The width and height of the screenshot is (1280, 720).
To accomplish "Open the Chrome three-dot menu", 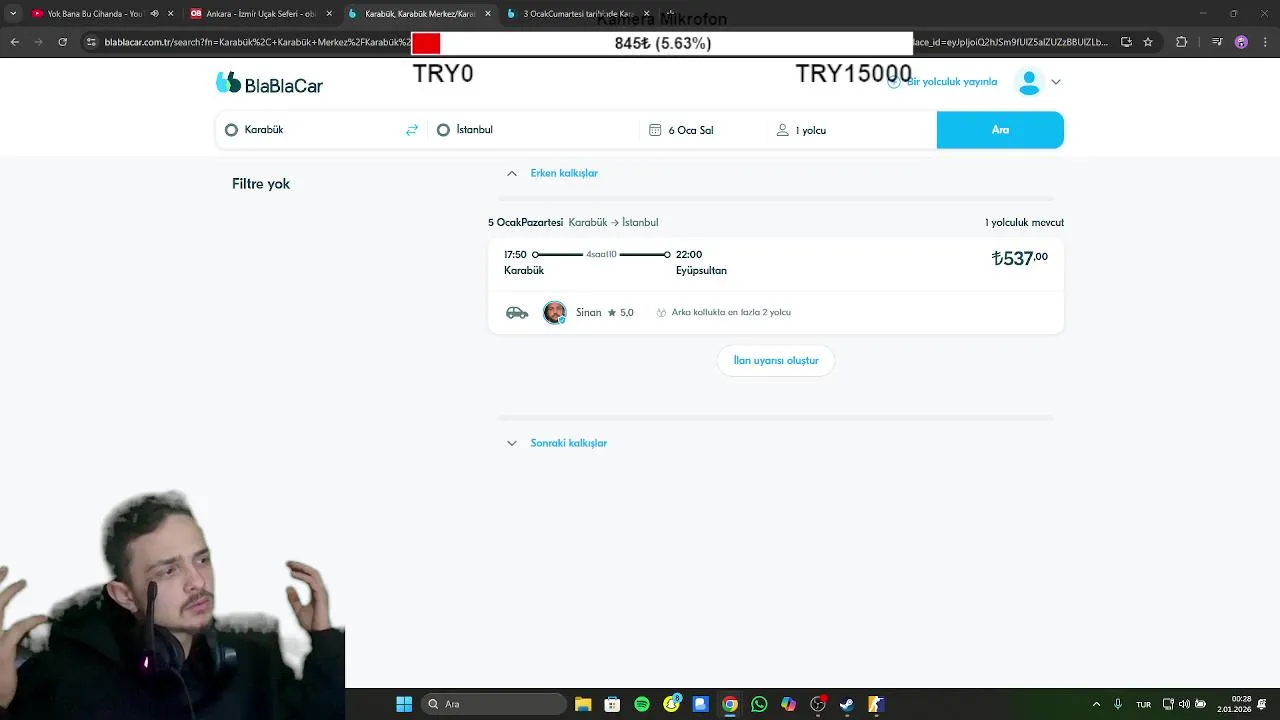I will click(1264, 42).
